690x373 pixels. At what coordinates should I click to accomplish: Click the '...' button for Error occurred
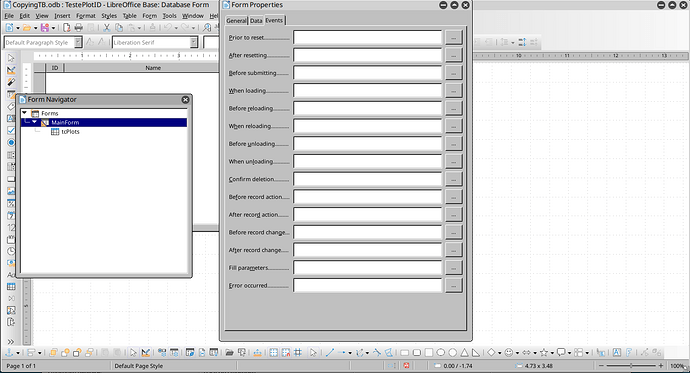[454, 285]
